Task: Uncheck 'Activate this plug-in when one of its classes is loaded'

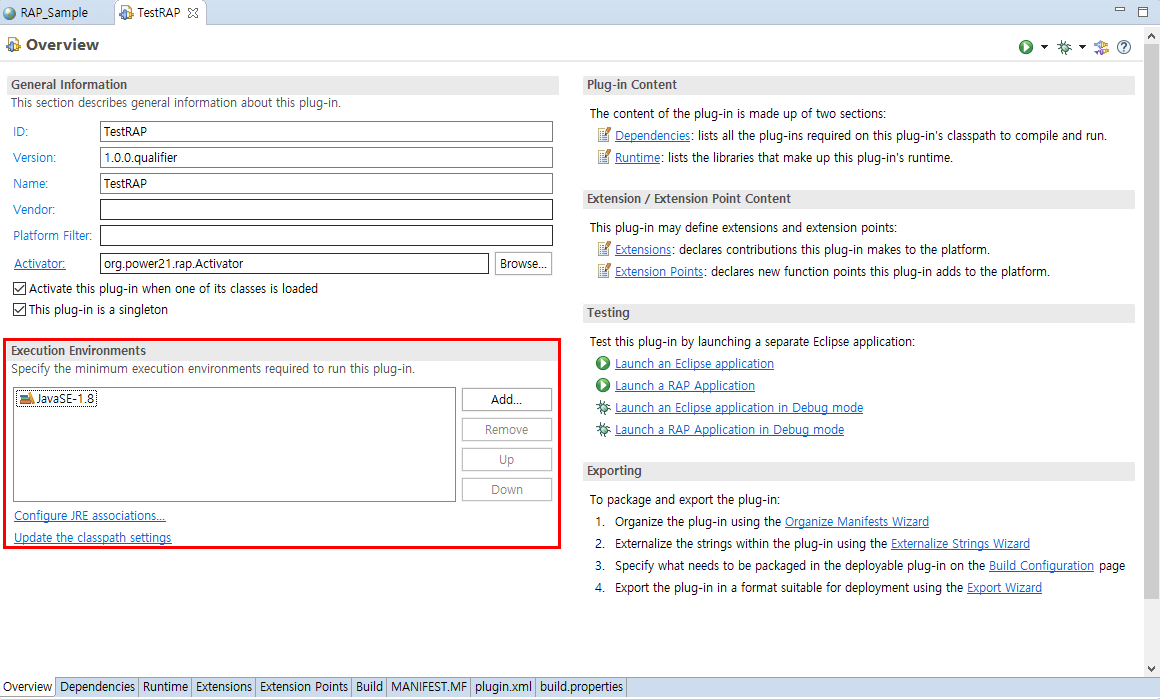Action: coord(18,288)
